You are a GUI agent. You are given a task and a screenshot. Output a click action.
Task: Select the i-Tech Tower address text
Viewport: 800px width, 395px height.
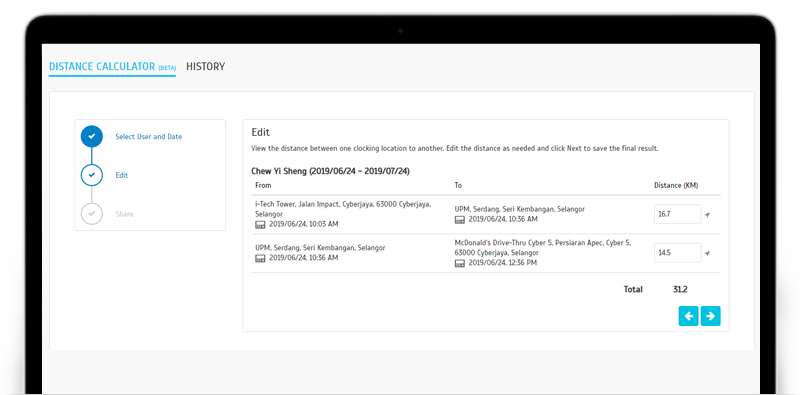click(343, 209)
